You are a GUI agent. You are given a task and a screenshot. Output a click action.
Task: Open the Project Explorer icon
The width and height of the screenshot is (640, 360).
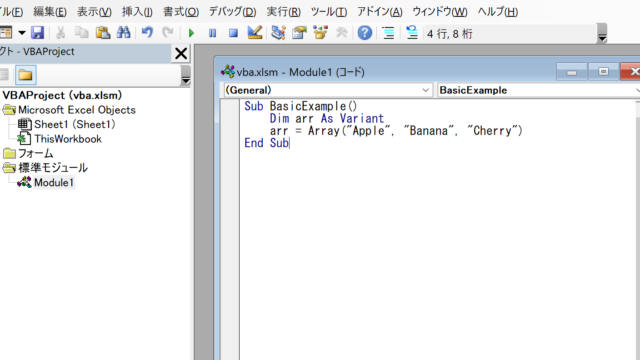[x=278, y=33]
